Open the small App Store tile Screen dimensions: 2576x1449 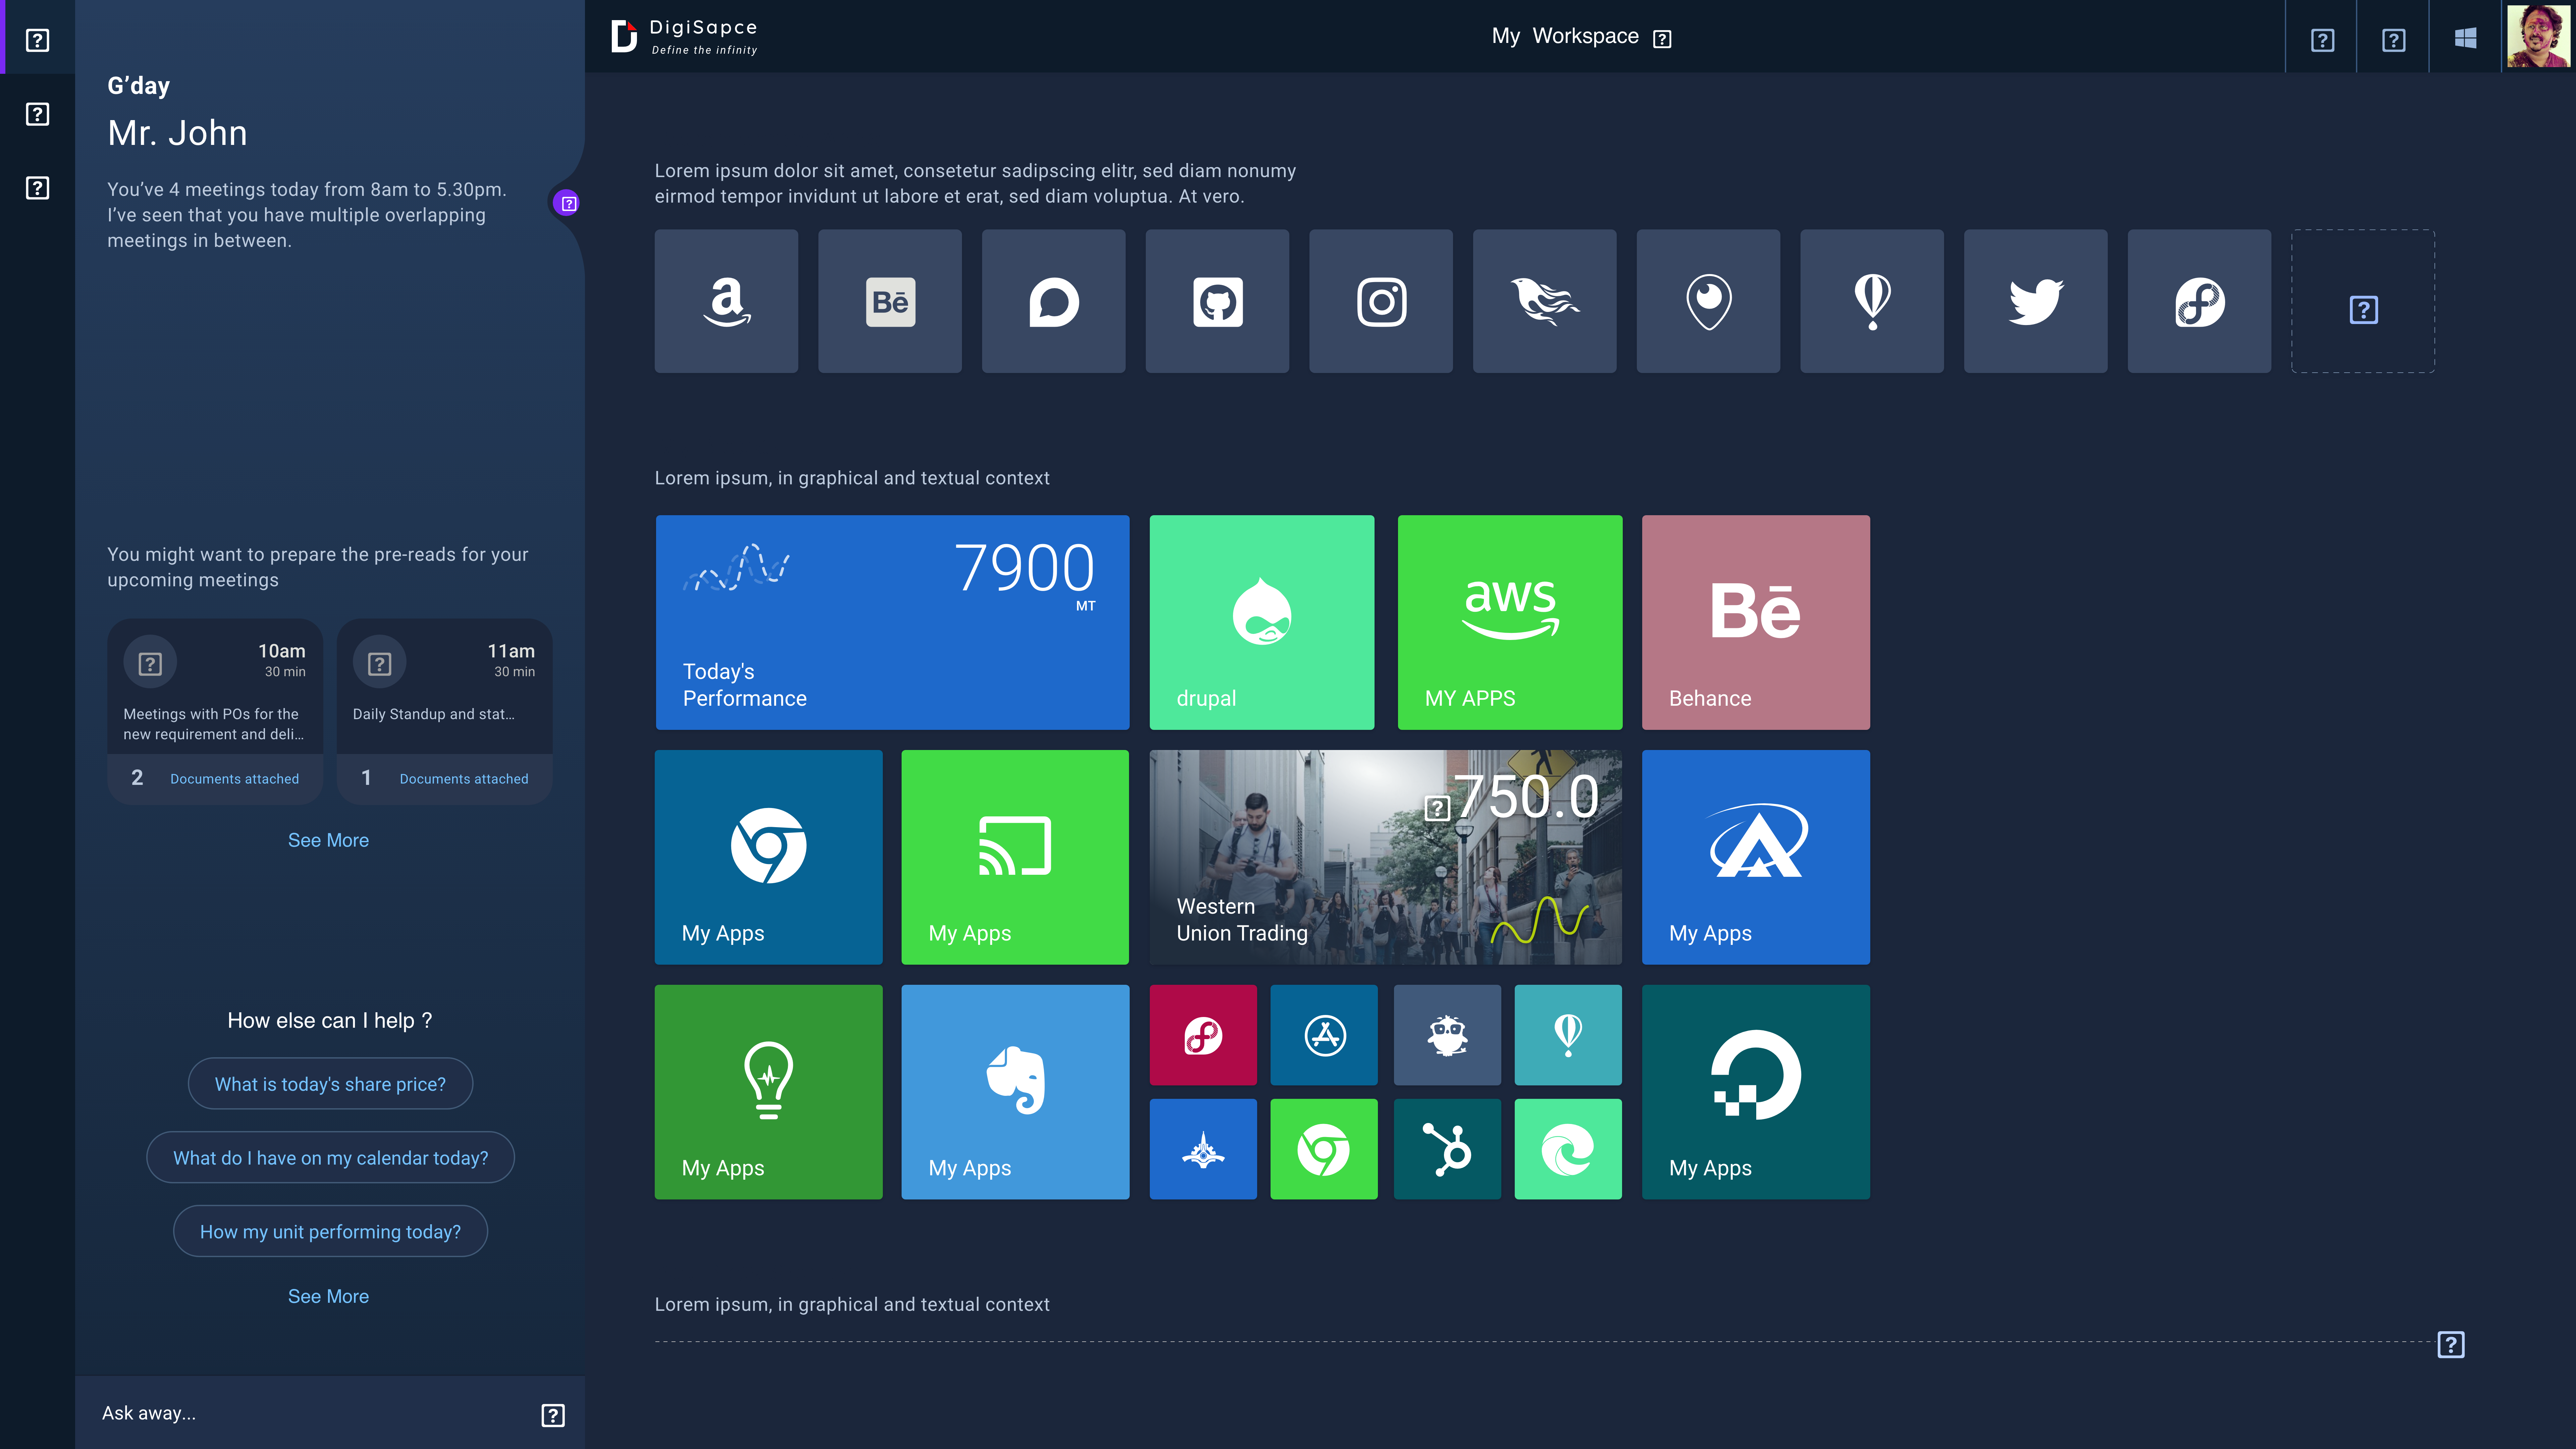pyautogui.click(x=1324, y=1035)
